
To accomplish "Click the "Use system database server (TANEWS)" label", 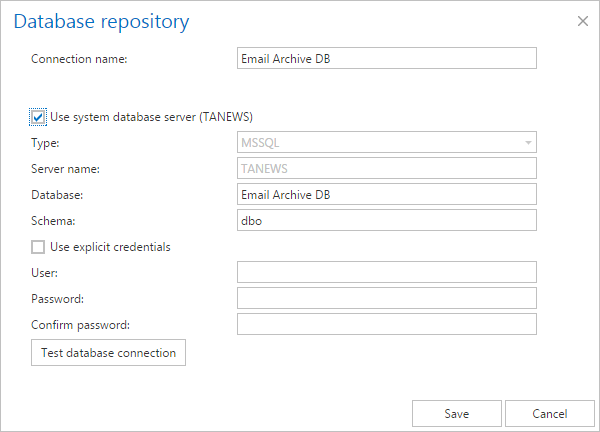I will click(157, 118).
